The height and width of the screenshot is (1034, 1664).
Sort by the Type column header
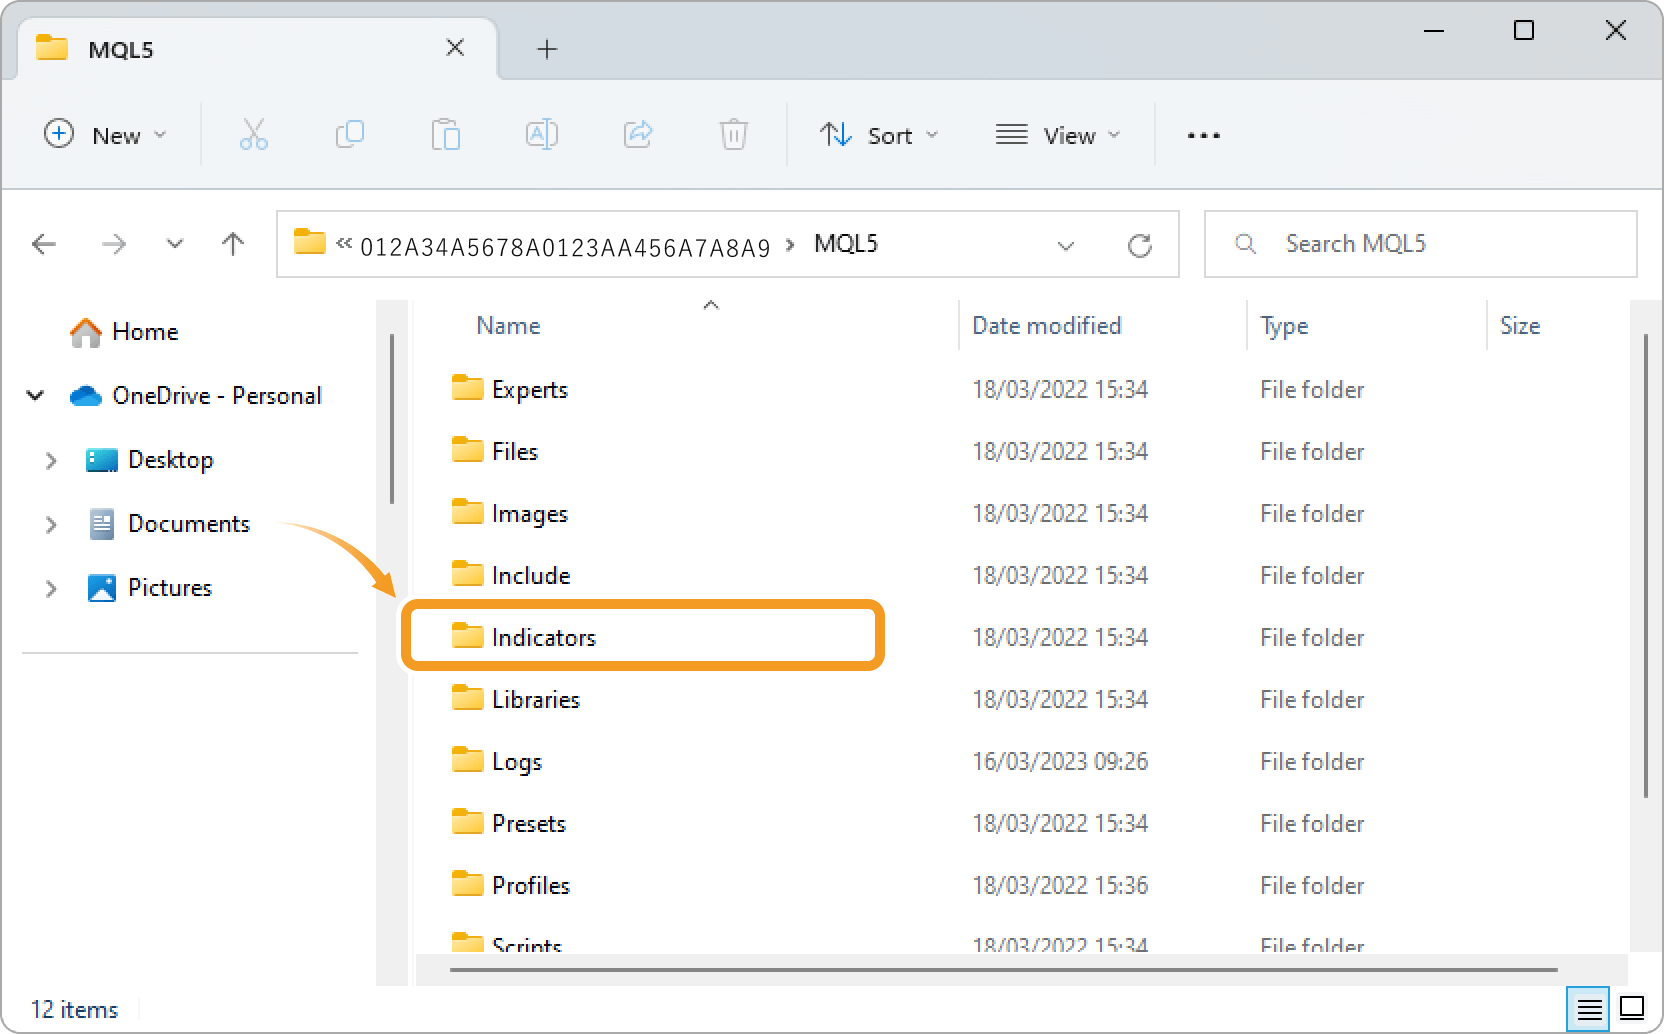pyautogui.click(x=1284, y=326)
